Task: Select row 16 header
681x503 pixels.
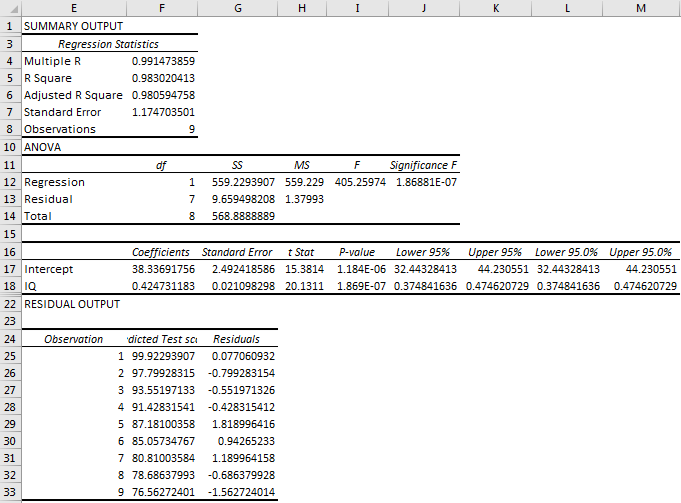Action: coord(10,252)
